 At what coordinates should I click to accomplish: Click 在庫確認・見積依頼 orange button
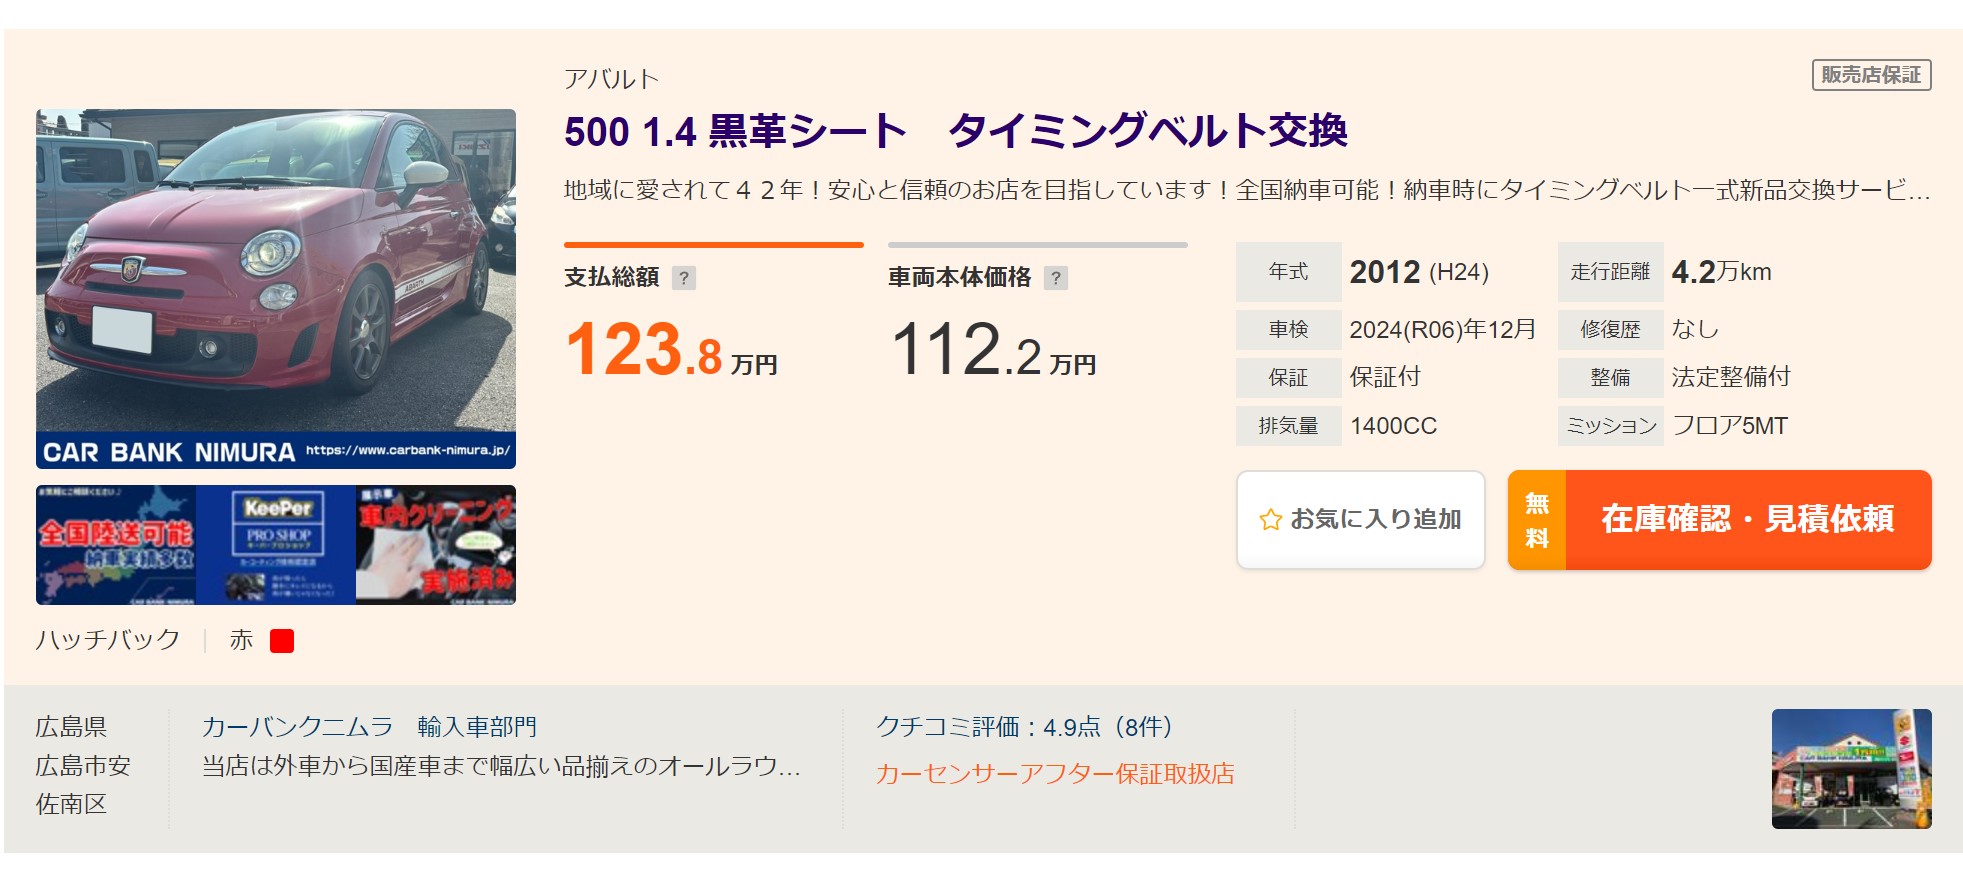coord(1720,520)
